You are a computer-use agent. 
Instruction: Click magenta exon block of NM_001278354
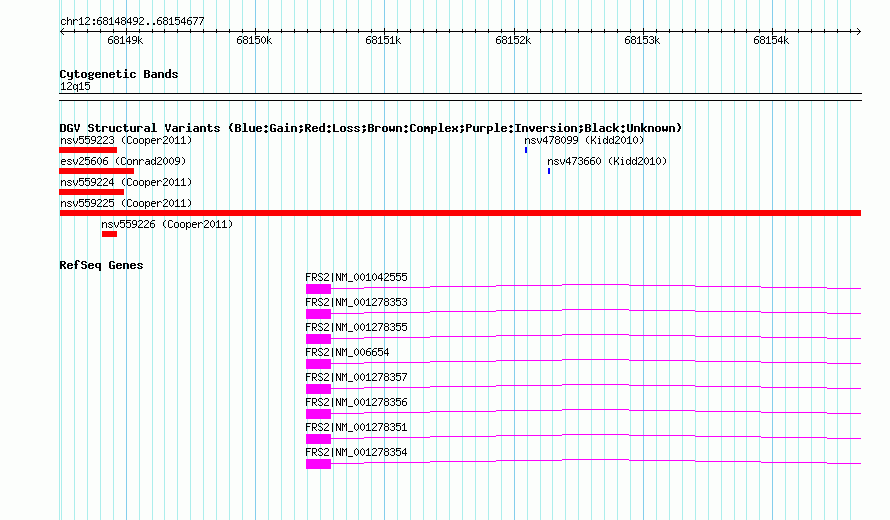tap(318, 464)
